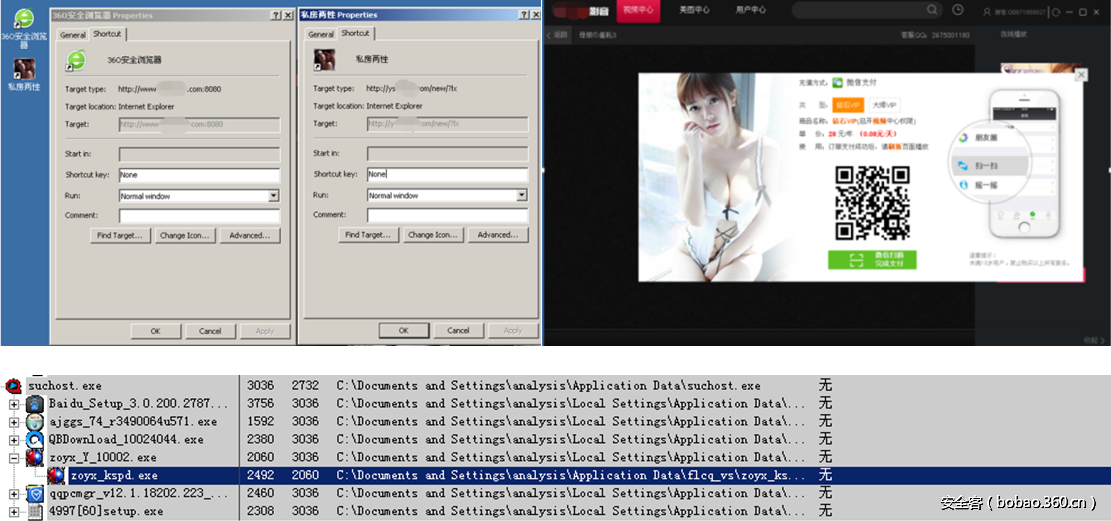The height and width of the screenshot is (521, 1111).
Task: Click Comment field in 360安全浏览器 Properties
Action: pyautogui.click(x=198, y=215)
